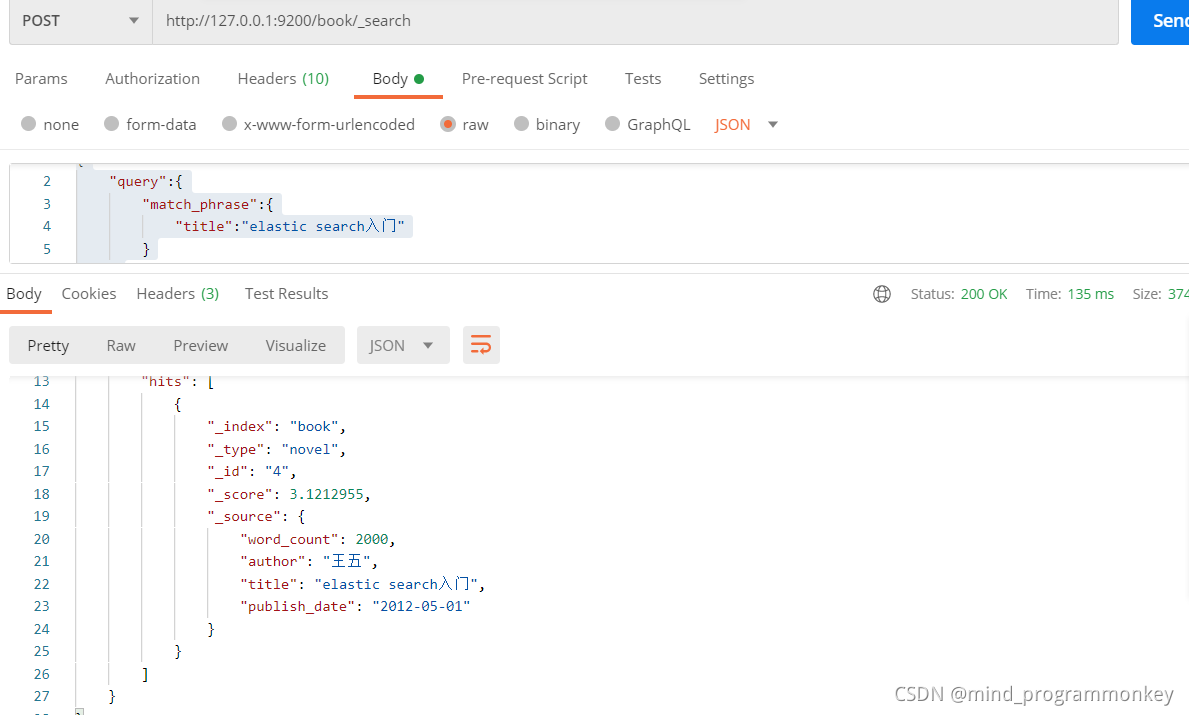The width and height of the screenshot is (1189, 715).
Task: Click the "_index": "book" line
Action: click(x=277, y=426)
